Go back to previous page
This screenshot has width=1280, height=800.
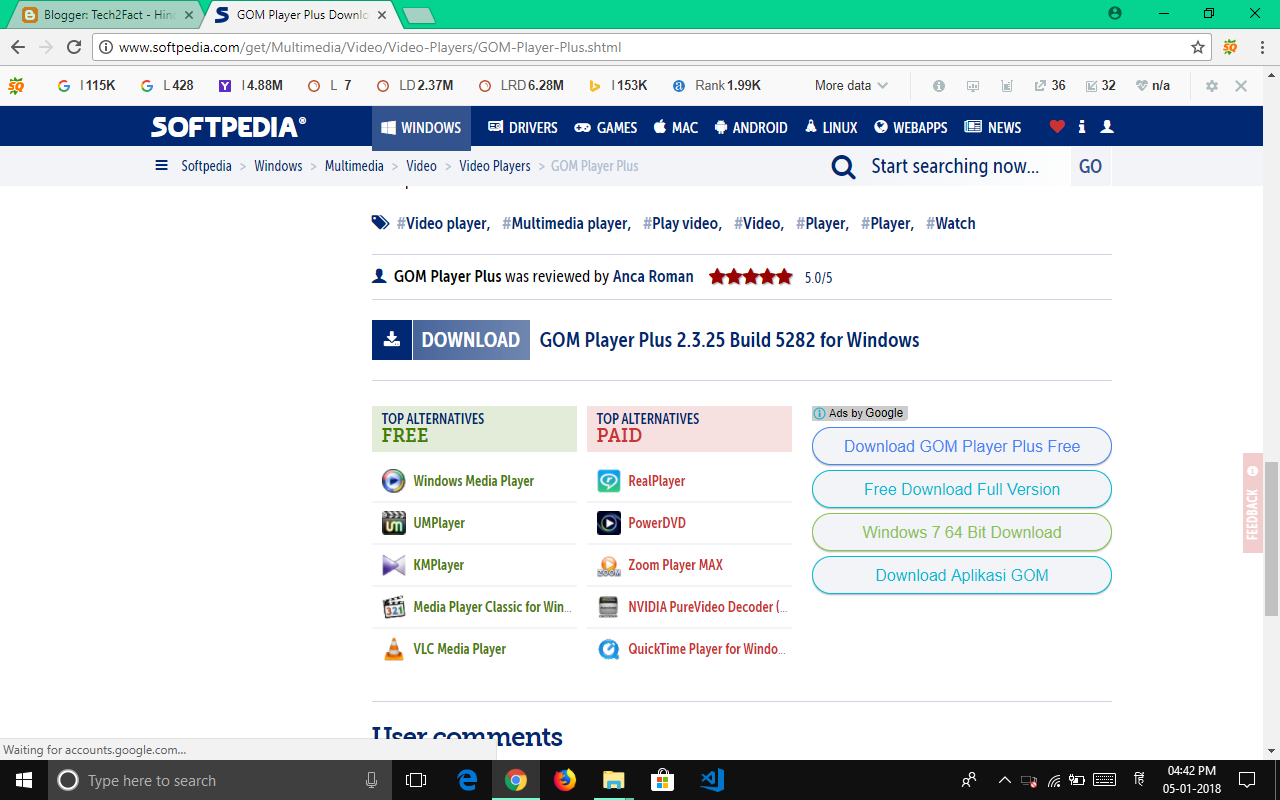pyautogui.click(x=18, y=47)
